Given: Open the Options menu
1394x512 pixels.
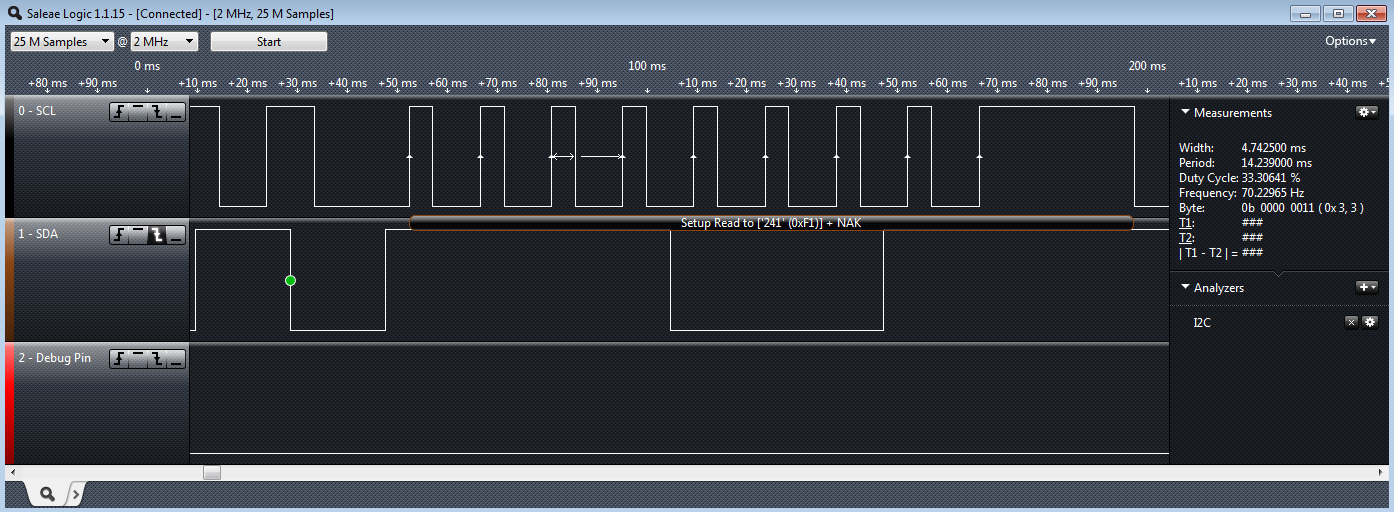Looking at the screenshot, I should pyautogui.click(x=1351, y=41).
